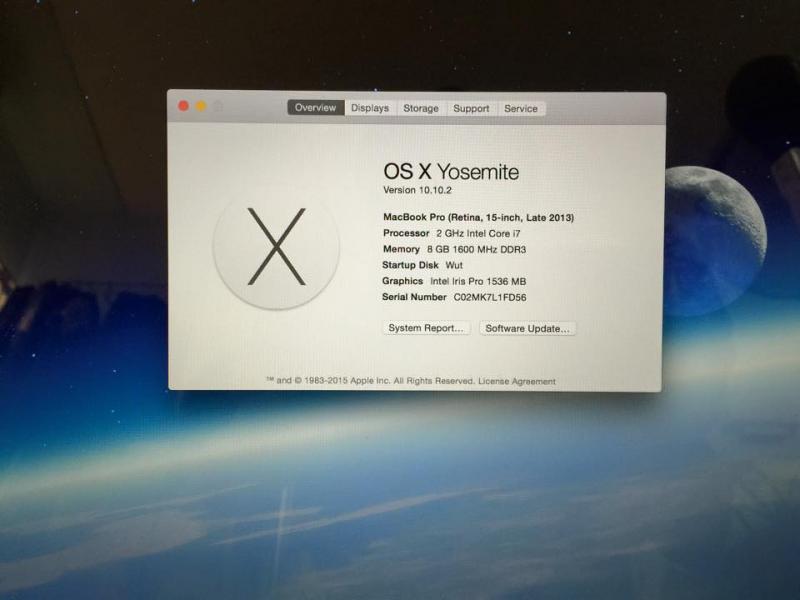Go to the Support tab
The width and height of the screenshot is (800, 600).
471,108
